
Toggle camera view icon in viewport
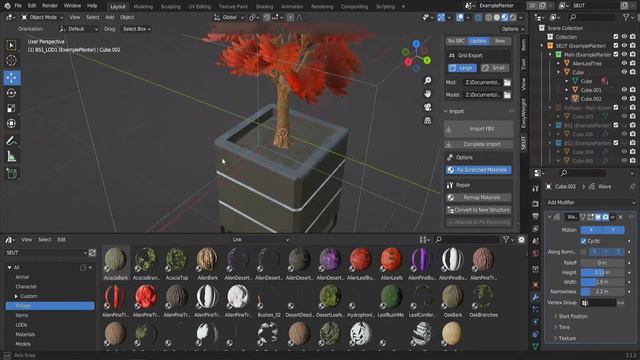(x=427, y=107)
